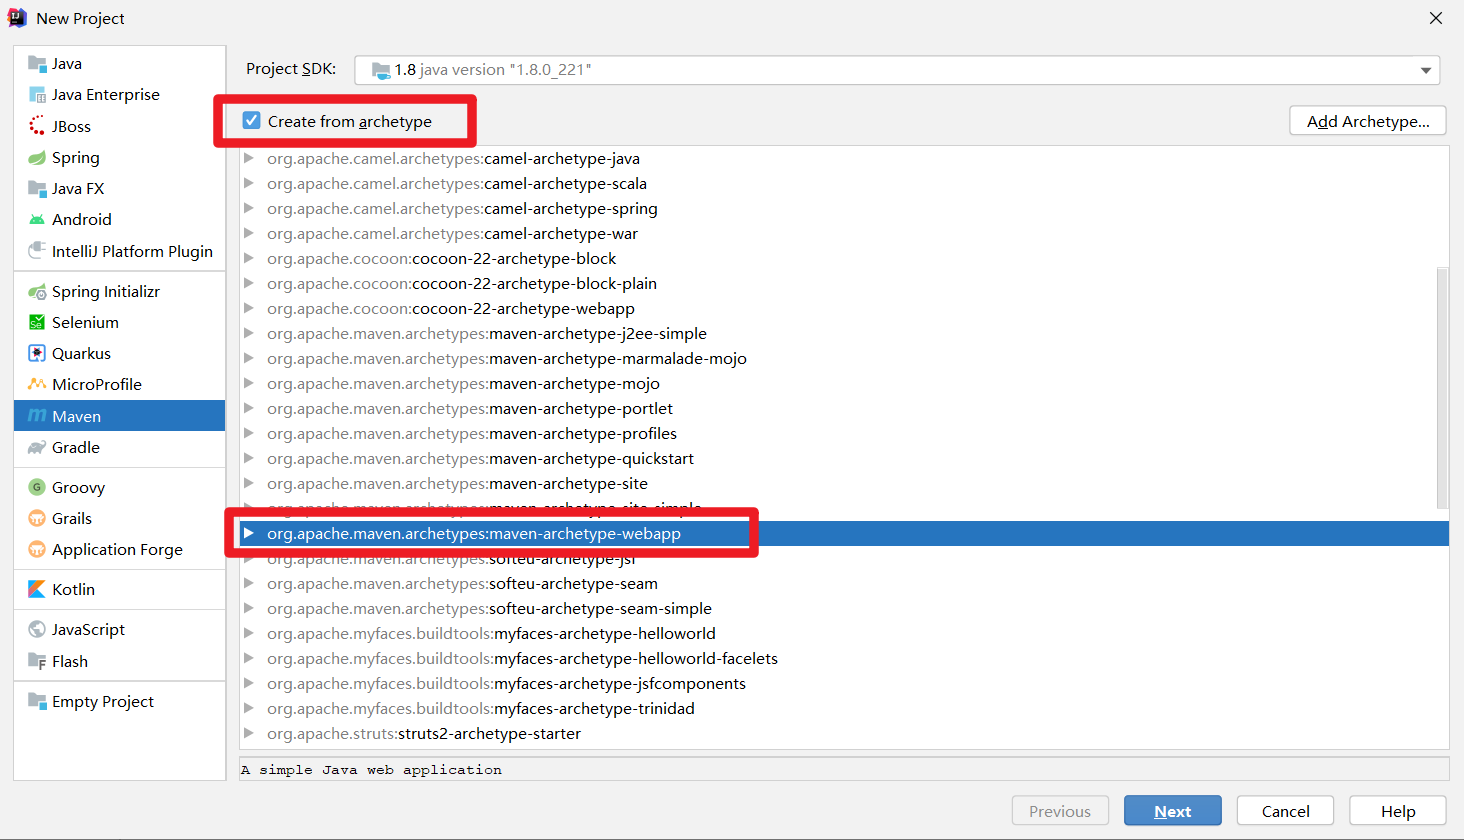The height and width of the screenshot is (840, 1464).
Task: Click the SDK folder icon in combo box
Action: 381,70
